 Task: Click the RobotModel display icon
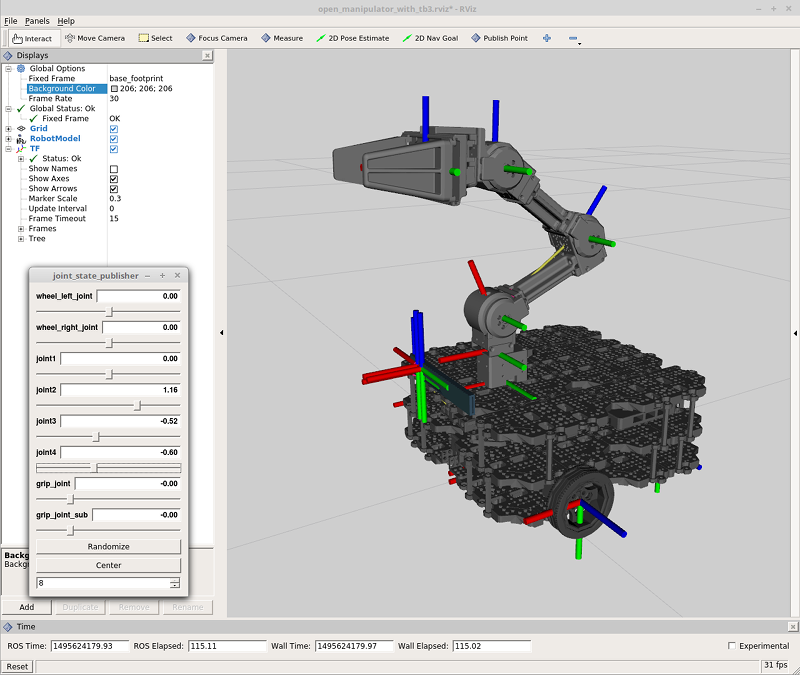[21, 139]
